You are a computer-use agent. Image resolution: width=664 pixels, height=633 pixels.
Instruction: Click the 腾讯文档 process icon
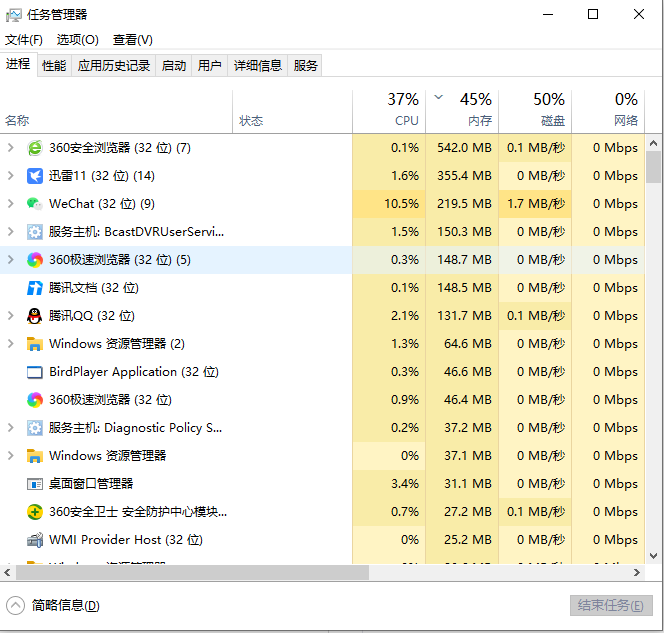pos(35,288)
